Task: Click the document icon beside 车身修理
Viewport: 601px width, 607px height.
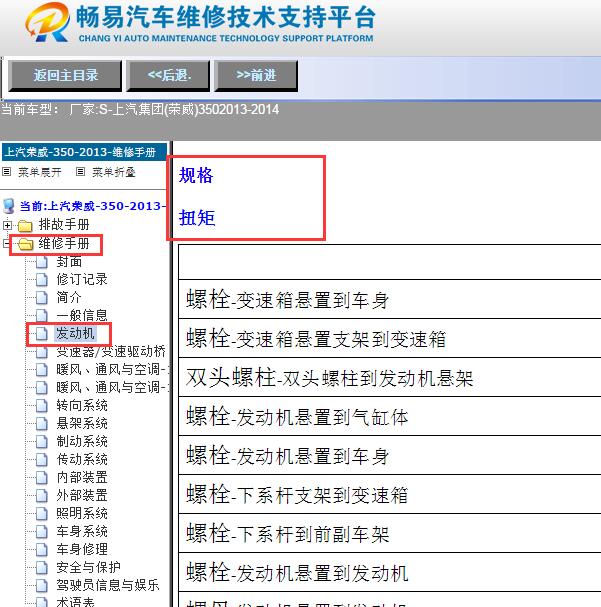Action: coord(41,549)
